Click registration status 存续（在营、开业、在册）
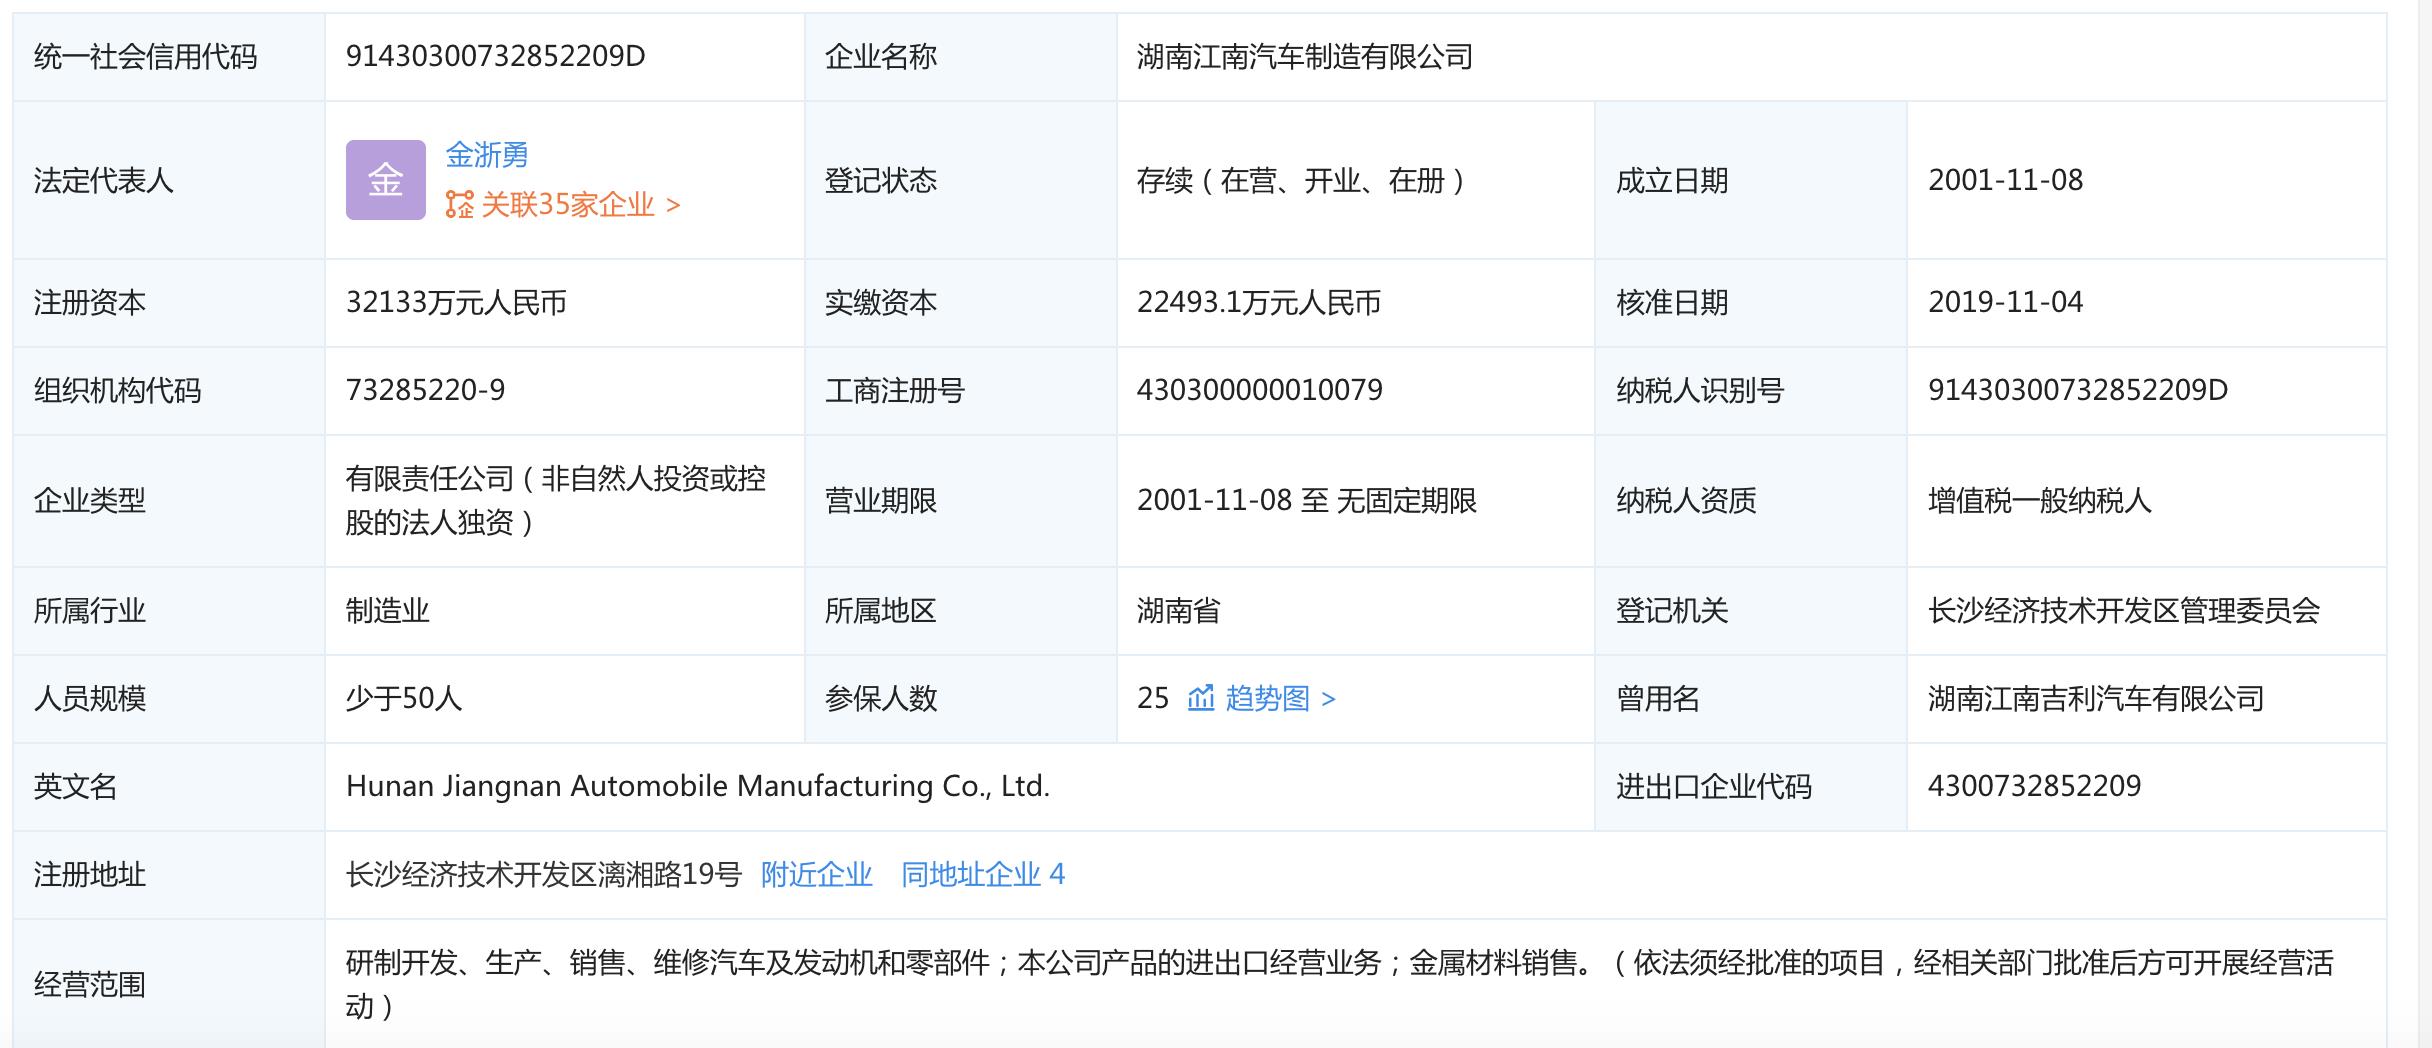The height and width of the screenshot is (1048, 2432). point(1304,181)
